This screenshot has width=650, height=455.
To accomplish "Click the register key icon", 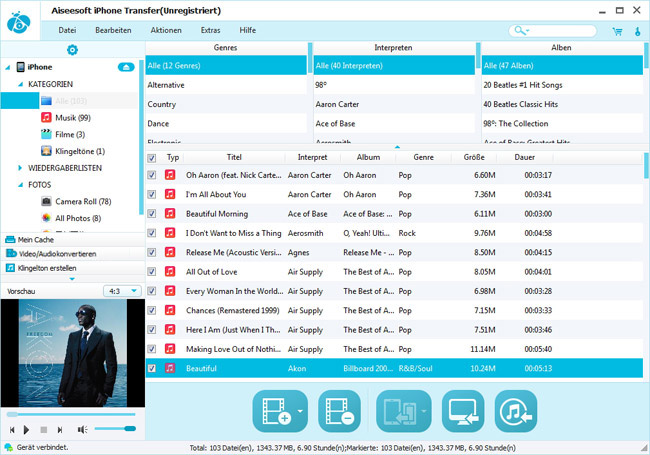I will coord(637,31).
